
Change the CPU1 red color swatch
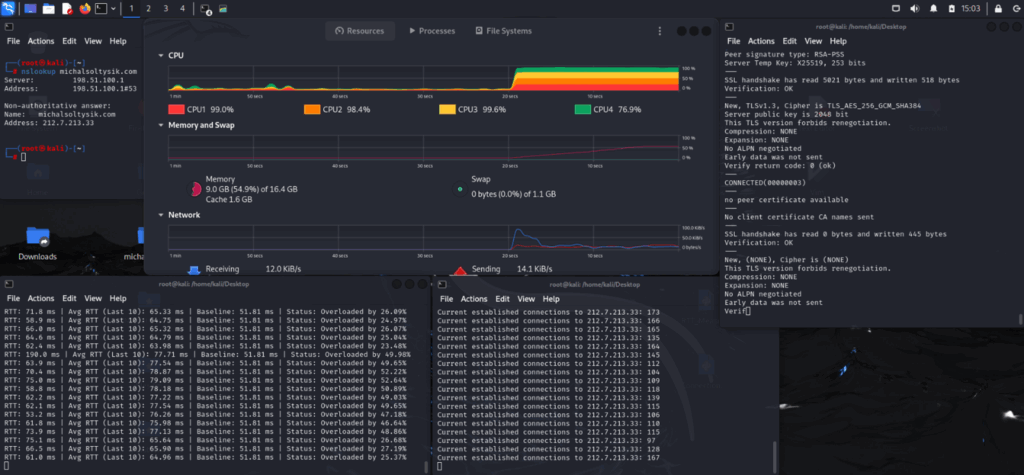(176, 110)
